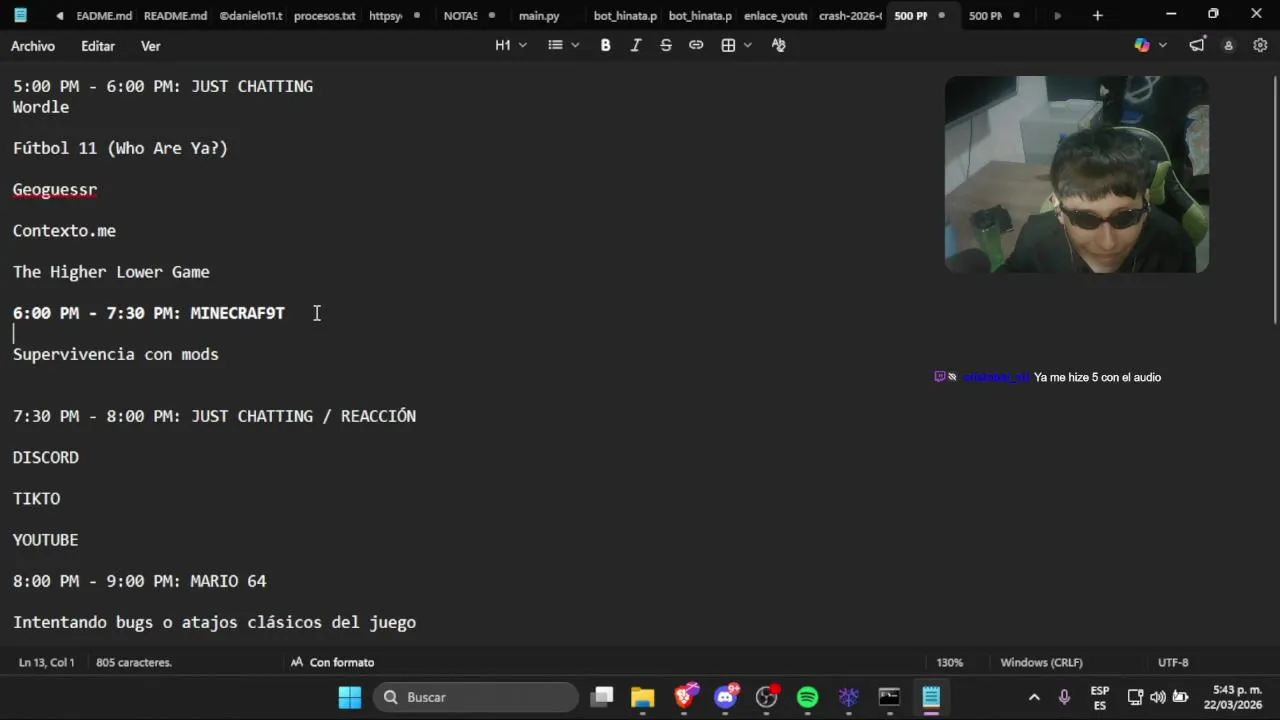1280x720 pixels.
Task: Open Spotify from the taskbar
Action: tap(808, 697)
